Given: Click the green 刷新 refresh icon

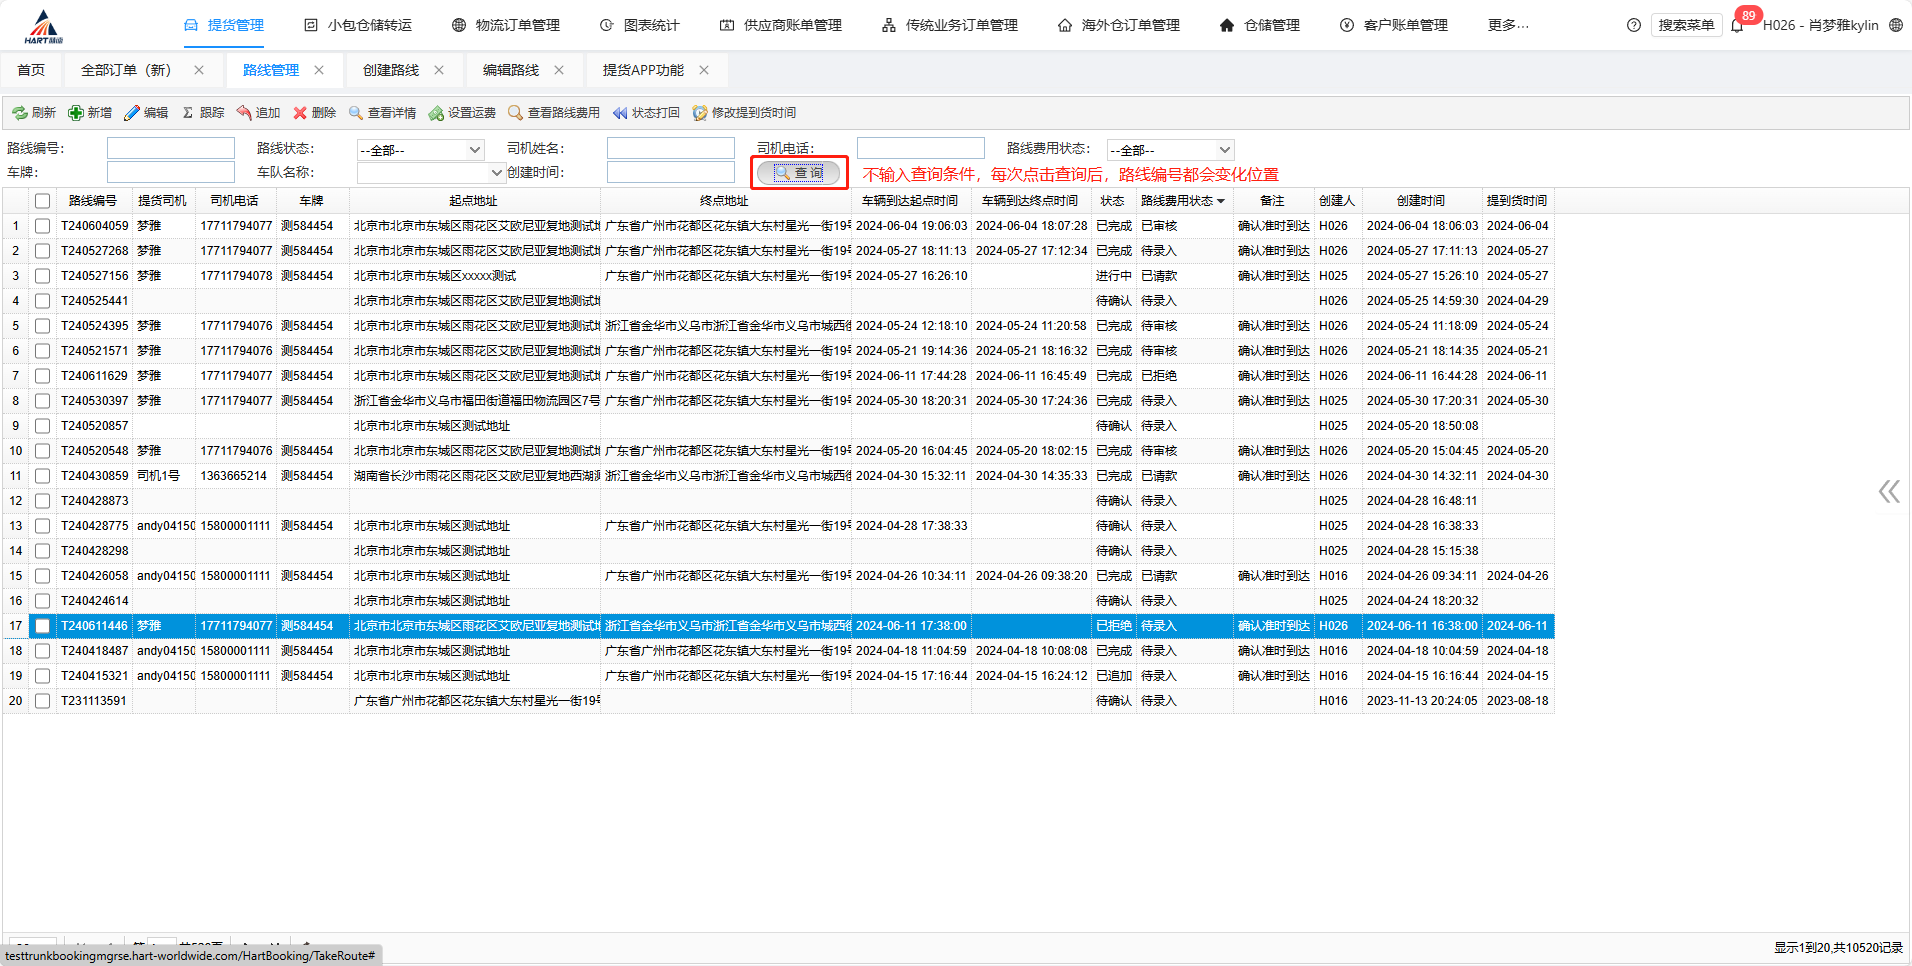Looking at the screenshot, I should 19,113.
